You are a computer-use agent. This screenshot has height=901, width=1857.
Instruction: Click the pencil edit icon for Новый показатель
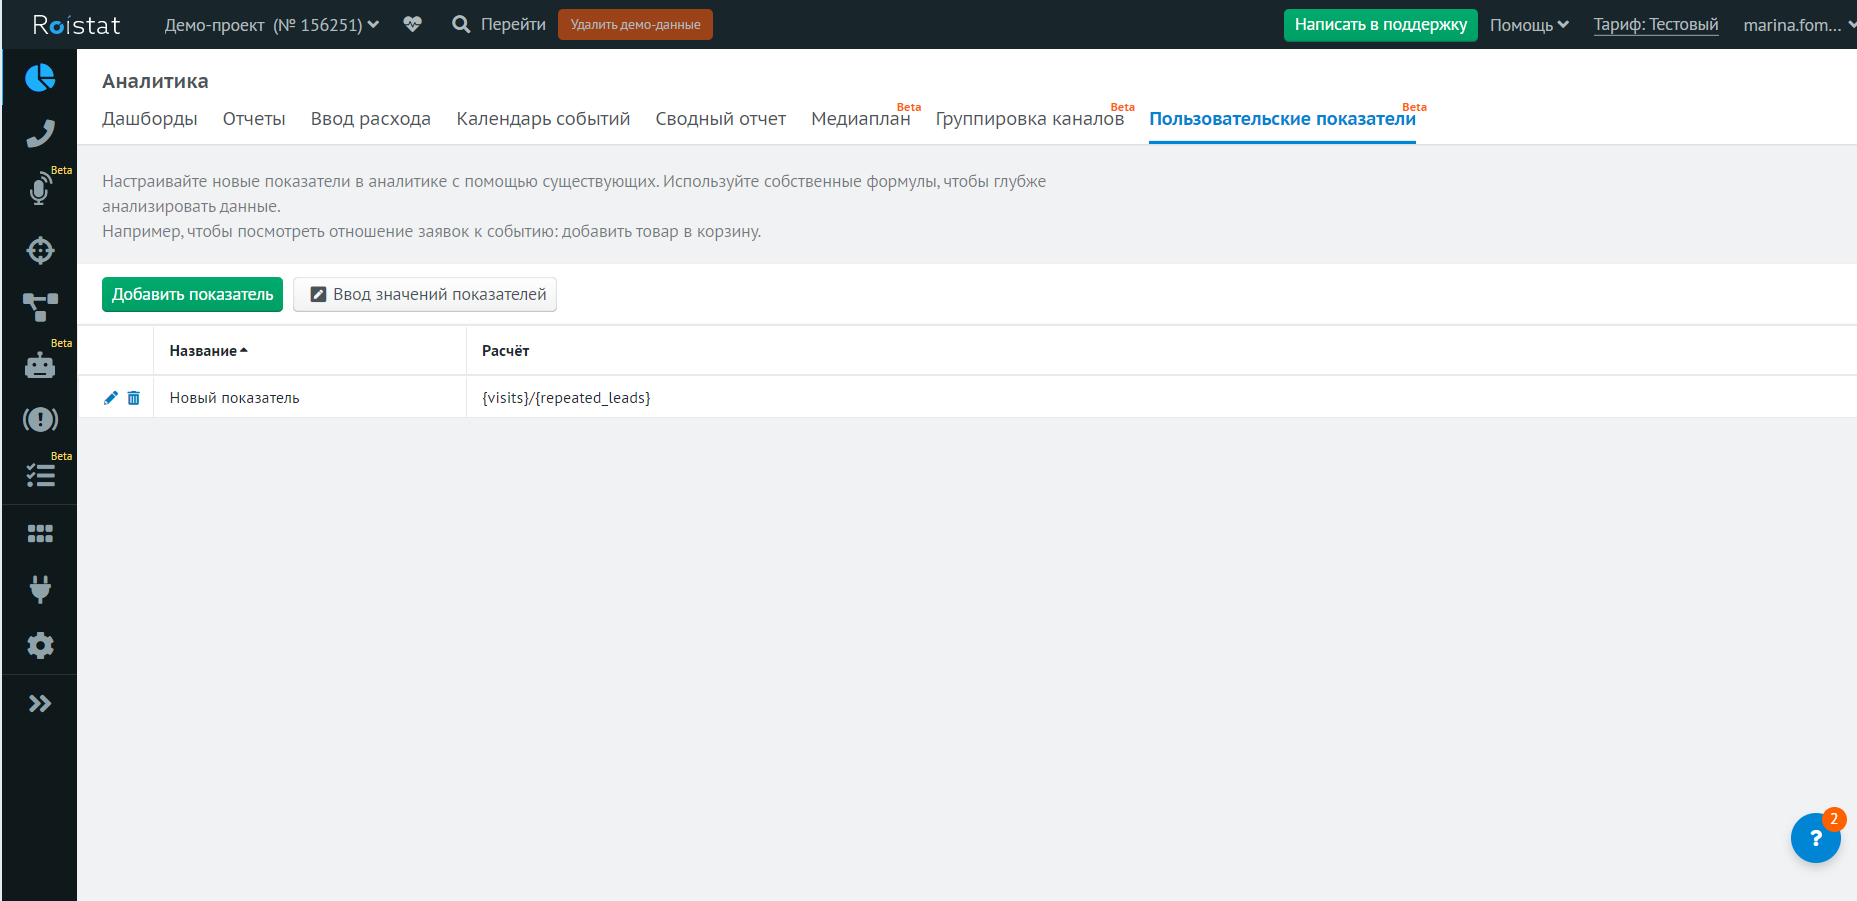pyautogui.click(x=111, y=398)
